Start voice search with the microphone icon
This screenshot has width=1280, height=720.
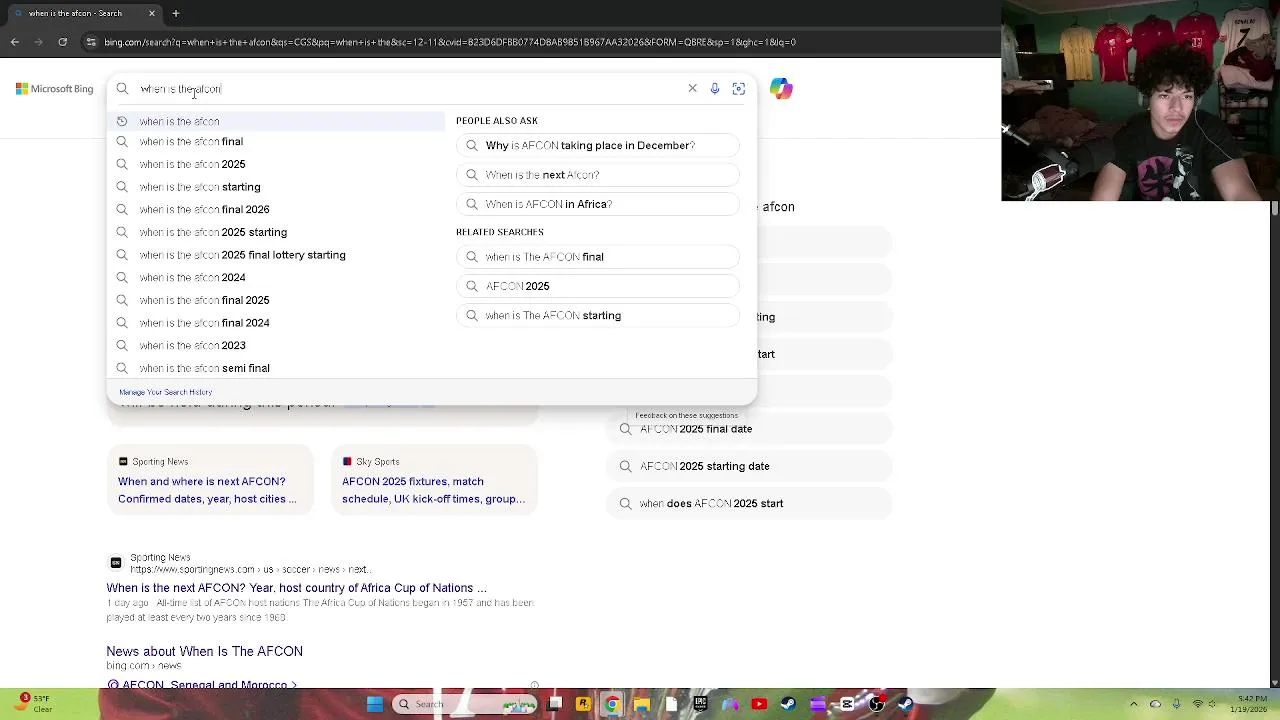[715, 89]
